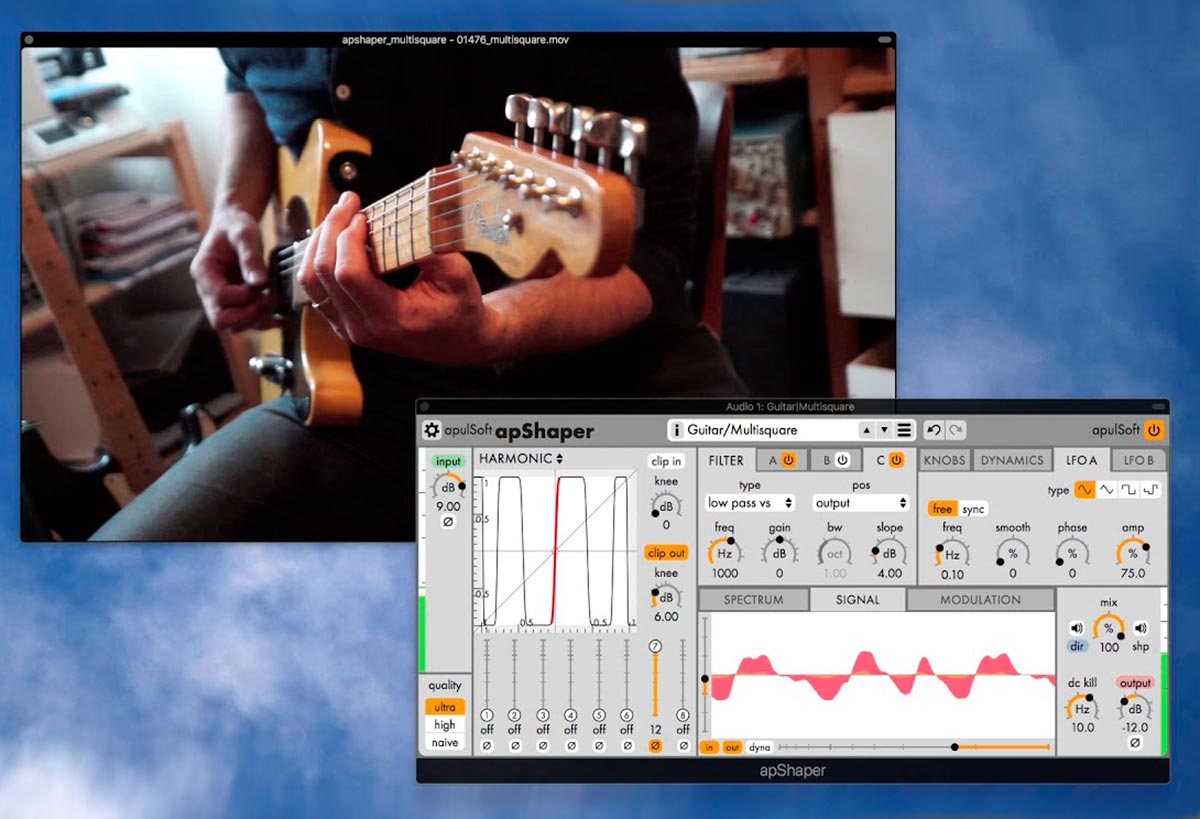
Task: Open filter type 'low pass vs' dropdown
Action: [751, 503]
